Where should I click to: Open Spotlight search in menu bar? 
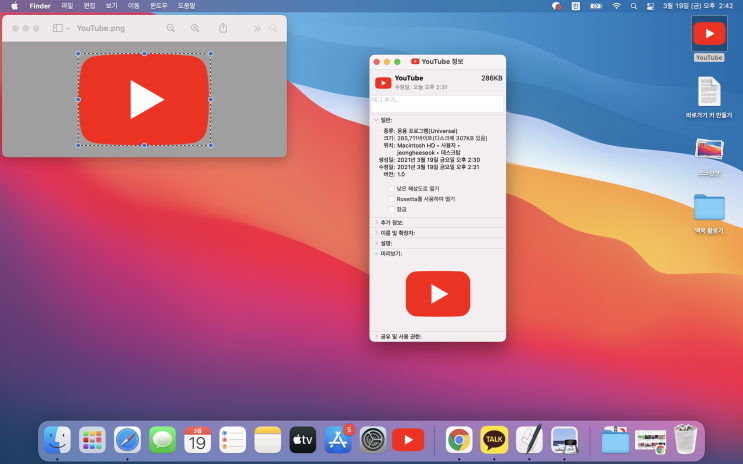coord(634,6)
